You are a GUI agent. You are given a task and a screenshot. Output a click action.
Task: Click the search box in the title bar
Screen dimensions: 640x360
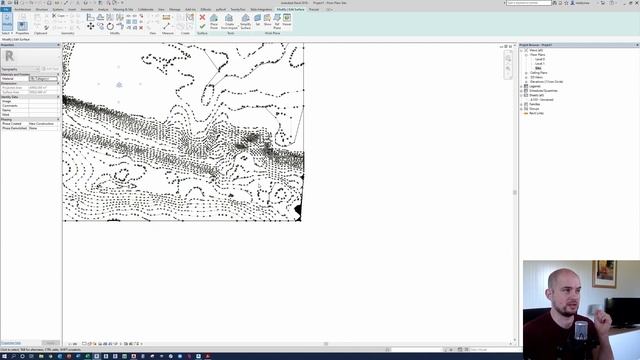tap(529, 3)
